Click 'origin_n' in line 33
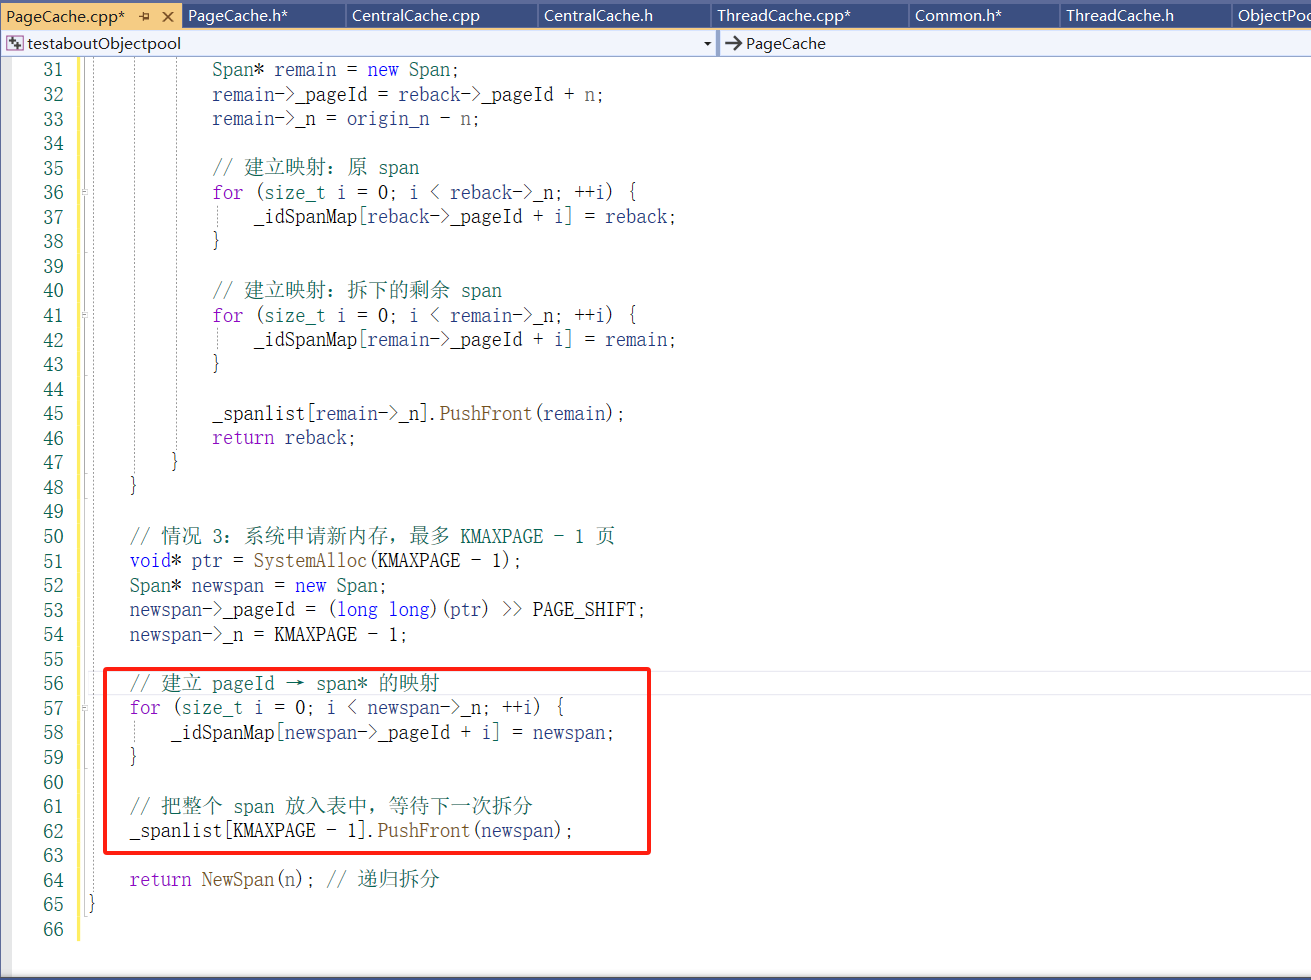1311x980 pixels. 388,119
